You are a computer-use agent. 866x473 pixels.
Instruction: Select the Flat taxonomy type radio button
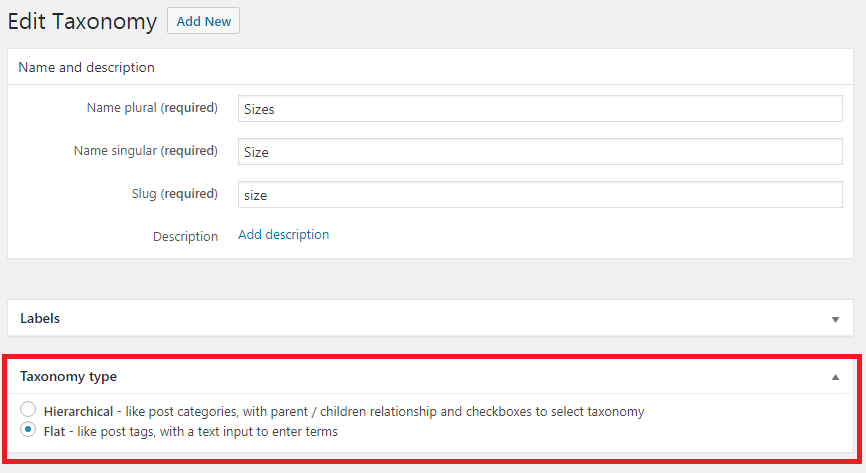click(x=28, y=429)
